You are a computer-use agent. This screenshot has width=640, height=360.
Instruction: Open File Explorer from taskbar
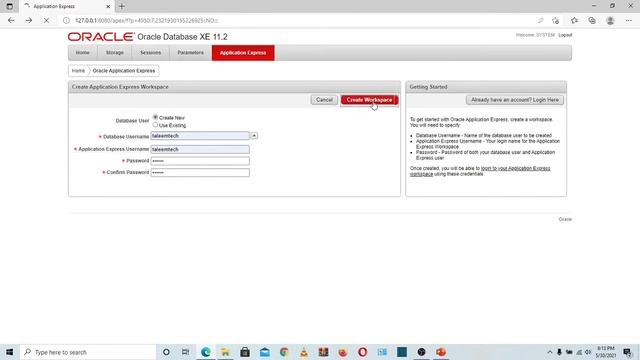[x=225, y=352]
